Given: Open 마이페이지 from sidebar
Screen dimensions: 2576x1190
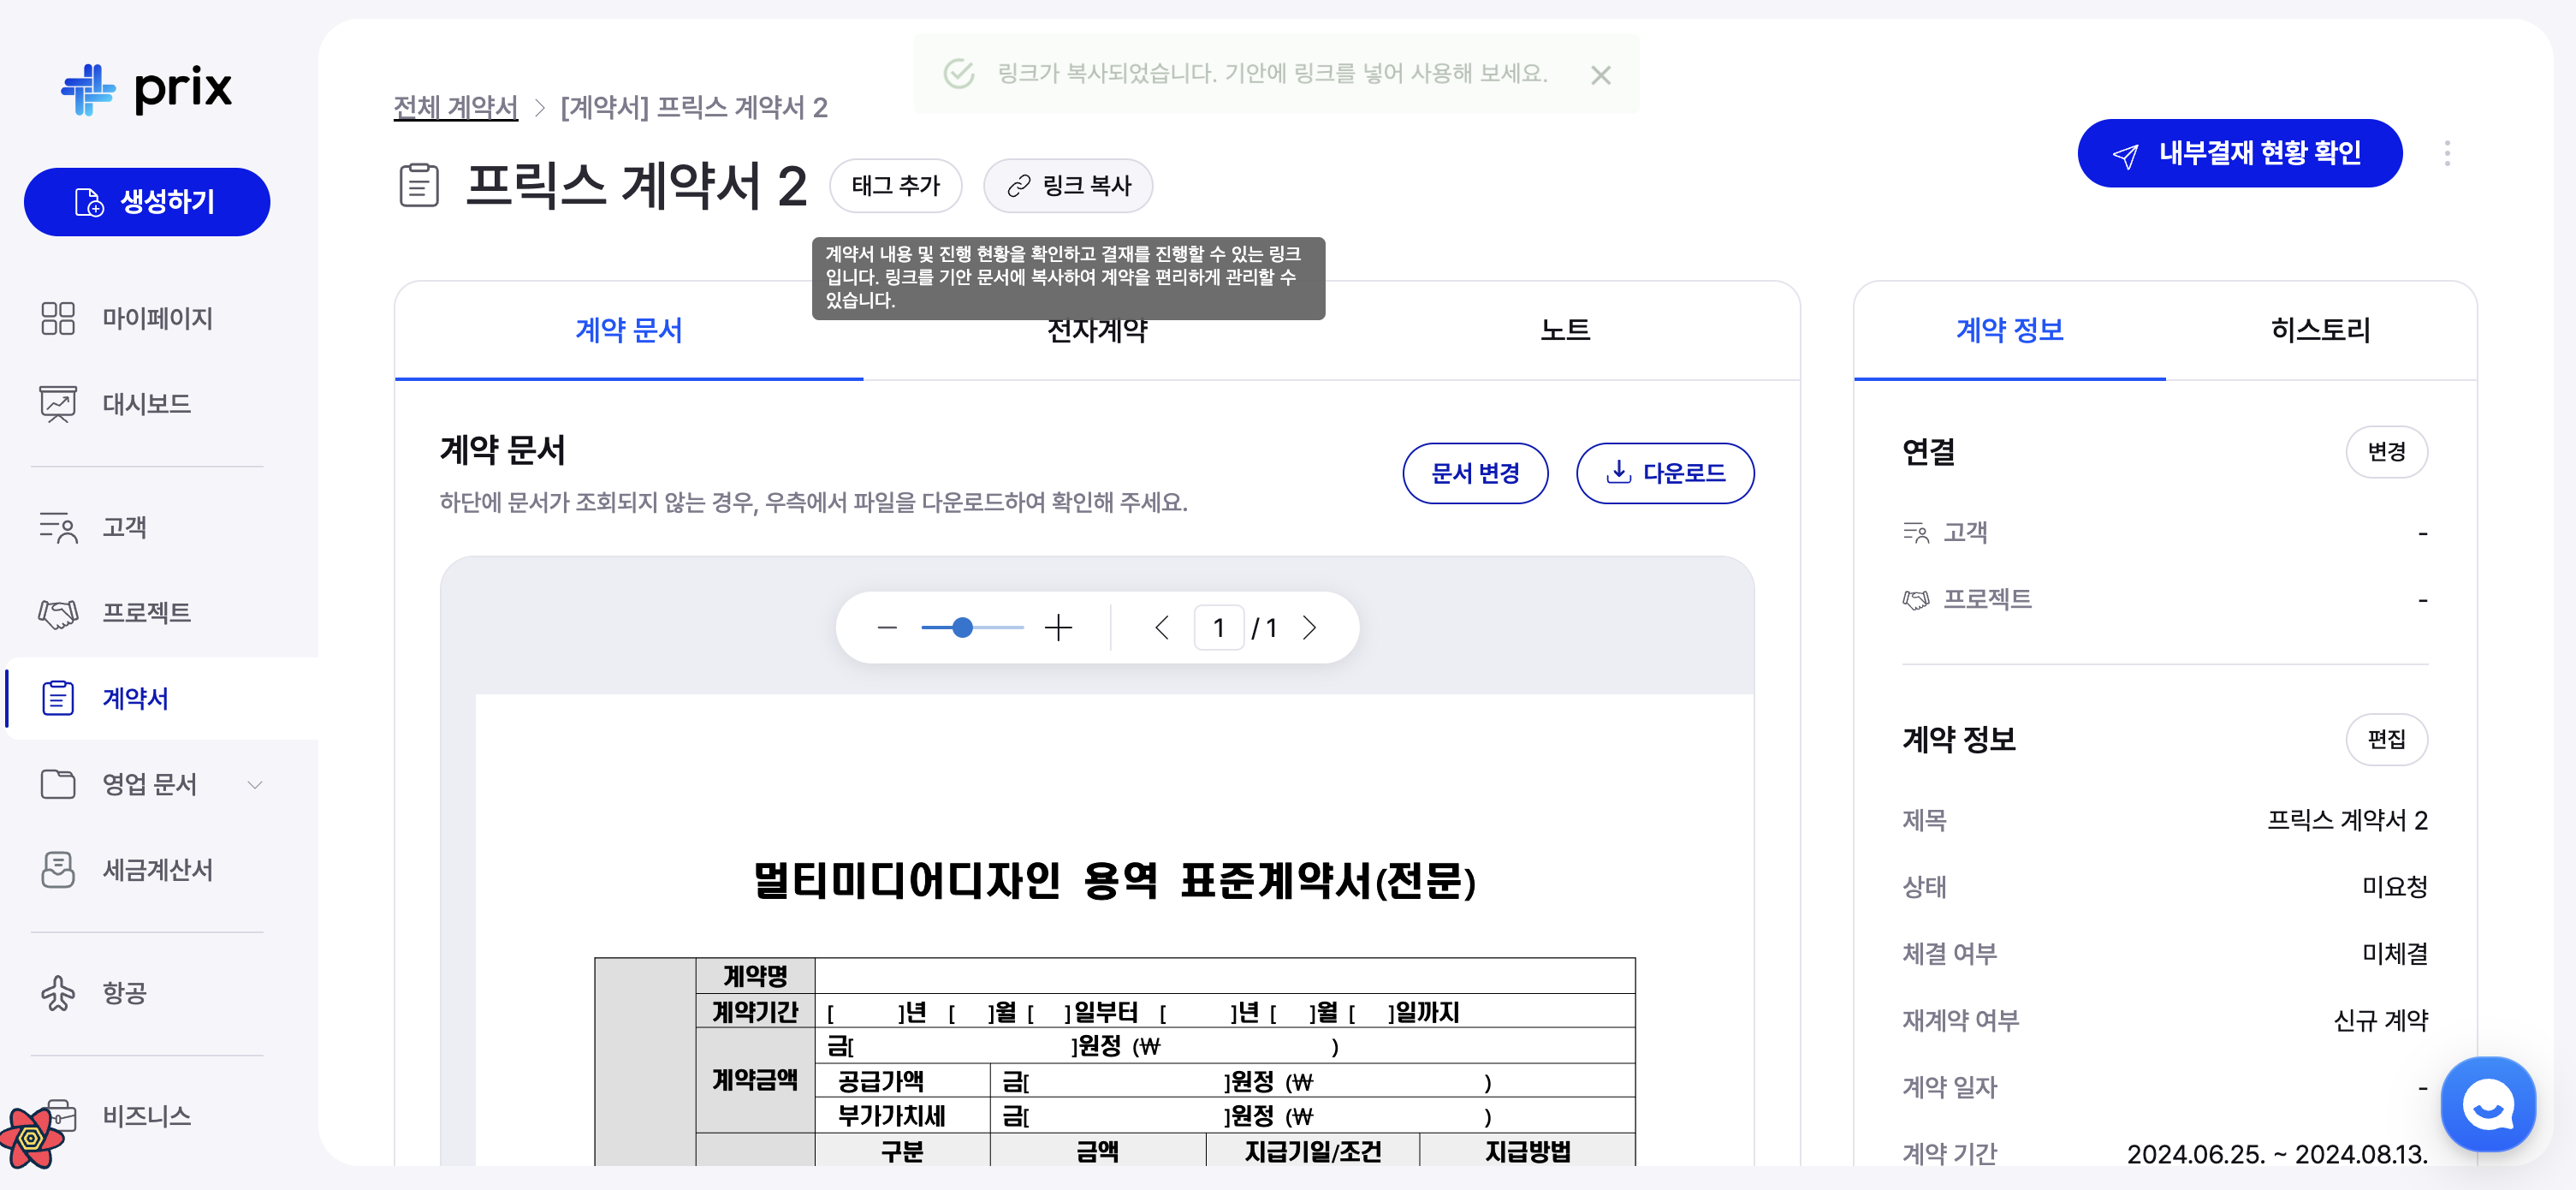Looking at the screenshot, I should tap(156, 318).
